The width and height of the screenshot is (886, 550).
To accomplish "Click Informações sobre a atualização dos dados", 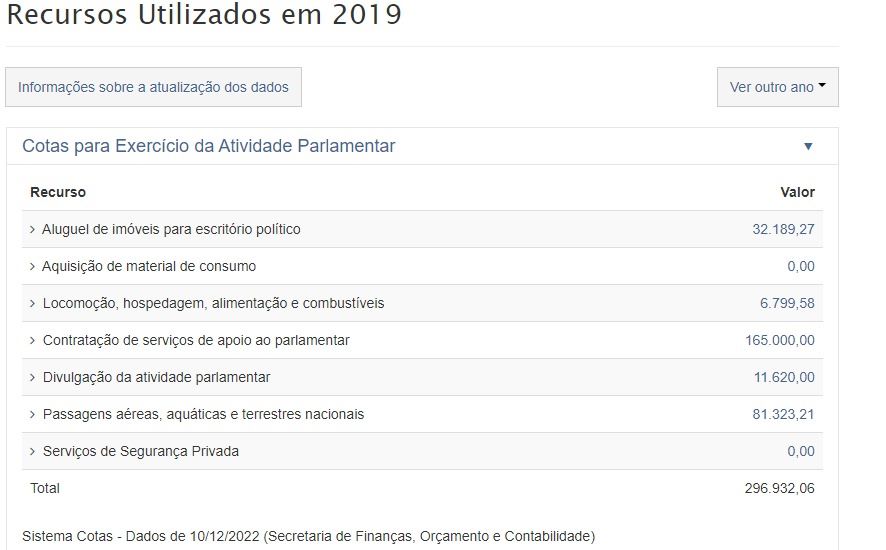I will pos(153,87).
